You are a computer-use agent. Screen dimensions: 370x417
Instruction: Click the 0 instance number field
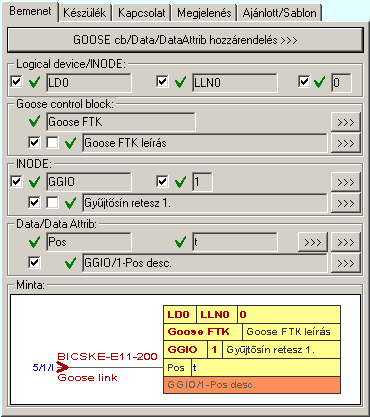pyautogui.click(x=341, y=83)
